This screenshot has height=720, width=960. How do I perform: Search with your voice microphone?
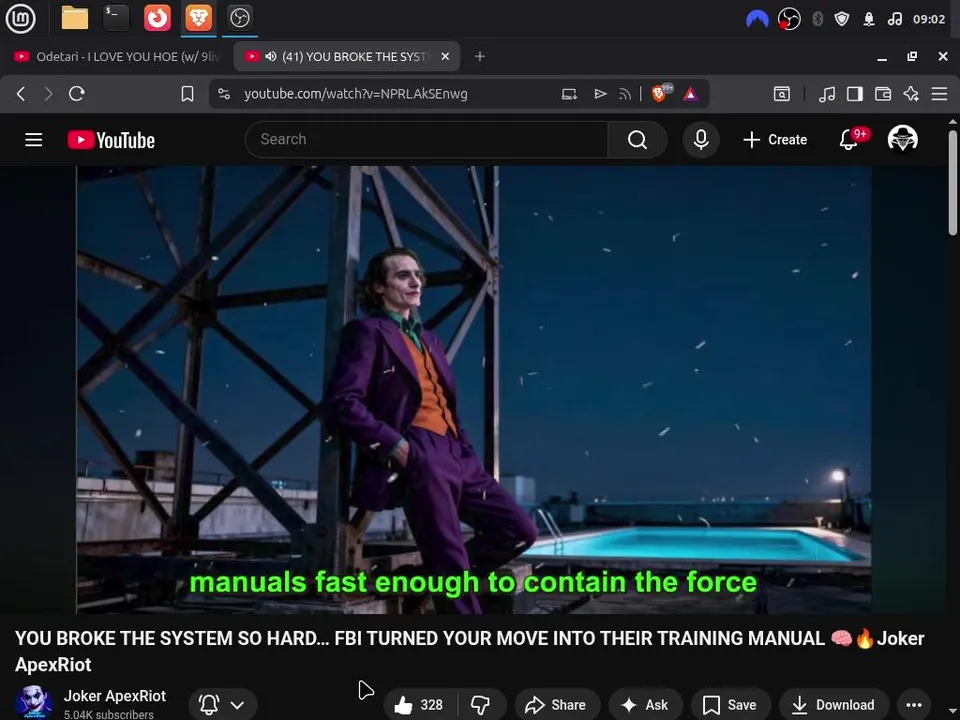coord(701,140)
